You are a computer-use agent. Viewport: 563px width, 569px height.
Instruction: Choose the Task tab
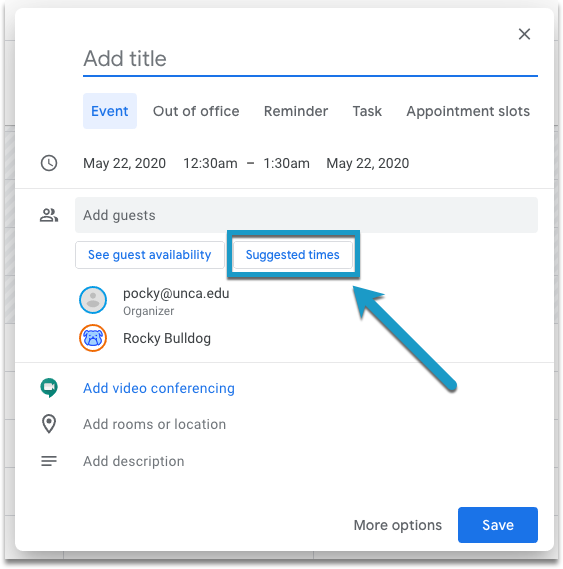coord(367,111)
